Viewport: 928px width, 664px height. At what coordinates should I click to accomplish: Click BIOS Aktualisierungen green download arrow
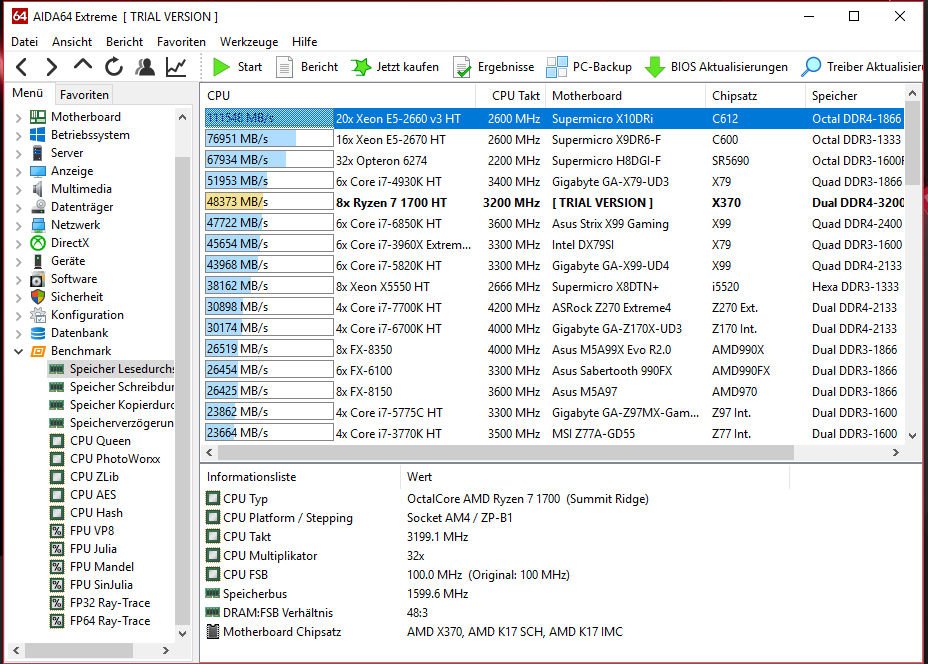point(655,67)
